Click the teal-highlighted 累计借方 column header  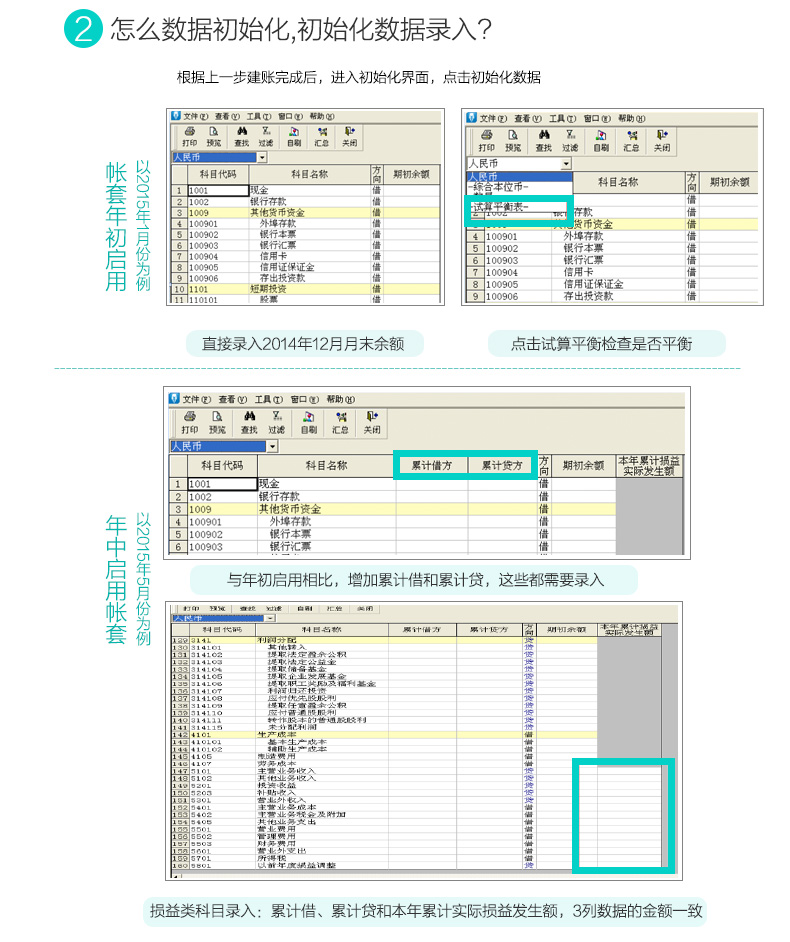pos(431,465)
